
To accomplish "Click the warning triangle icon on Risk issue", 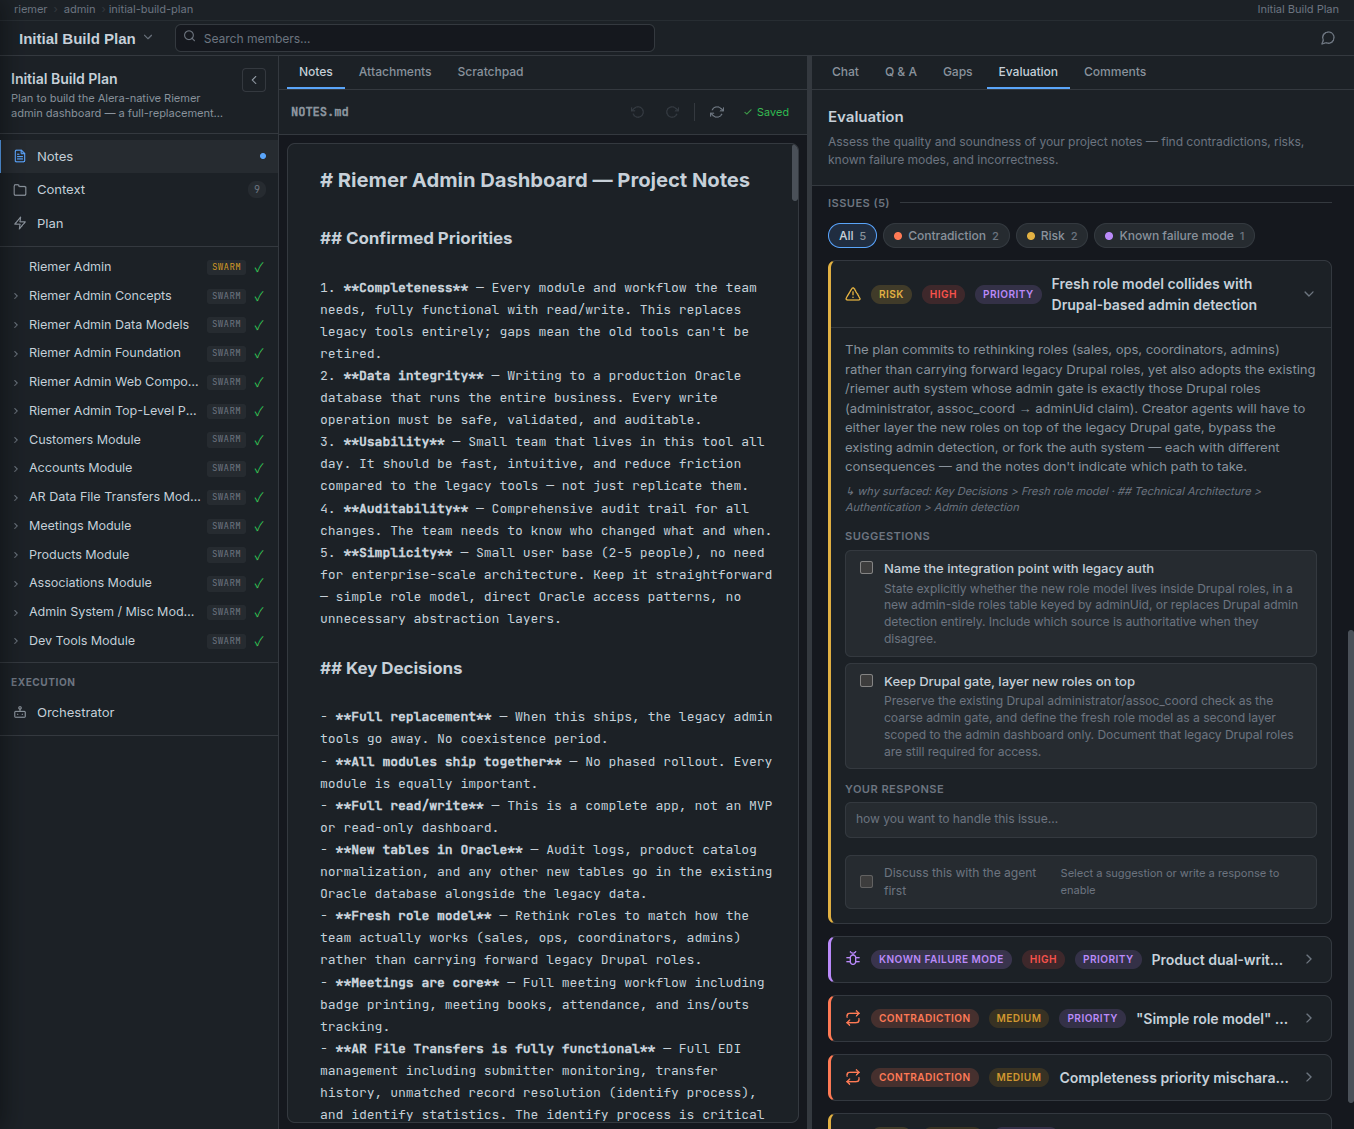I will tap(853, 294).
